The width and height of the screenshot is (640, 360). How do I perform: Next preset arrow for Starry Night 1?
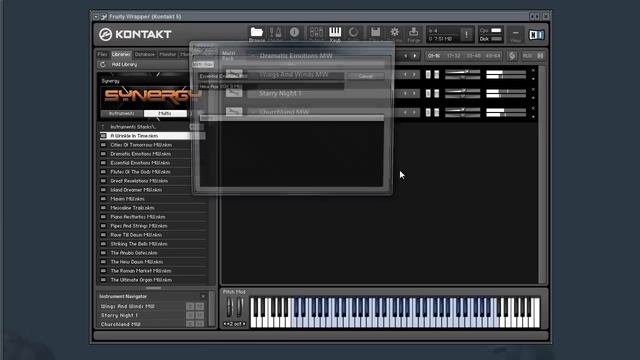[x=414, y=93]
